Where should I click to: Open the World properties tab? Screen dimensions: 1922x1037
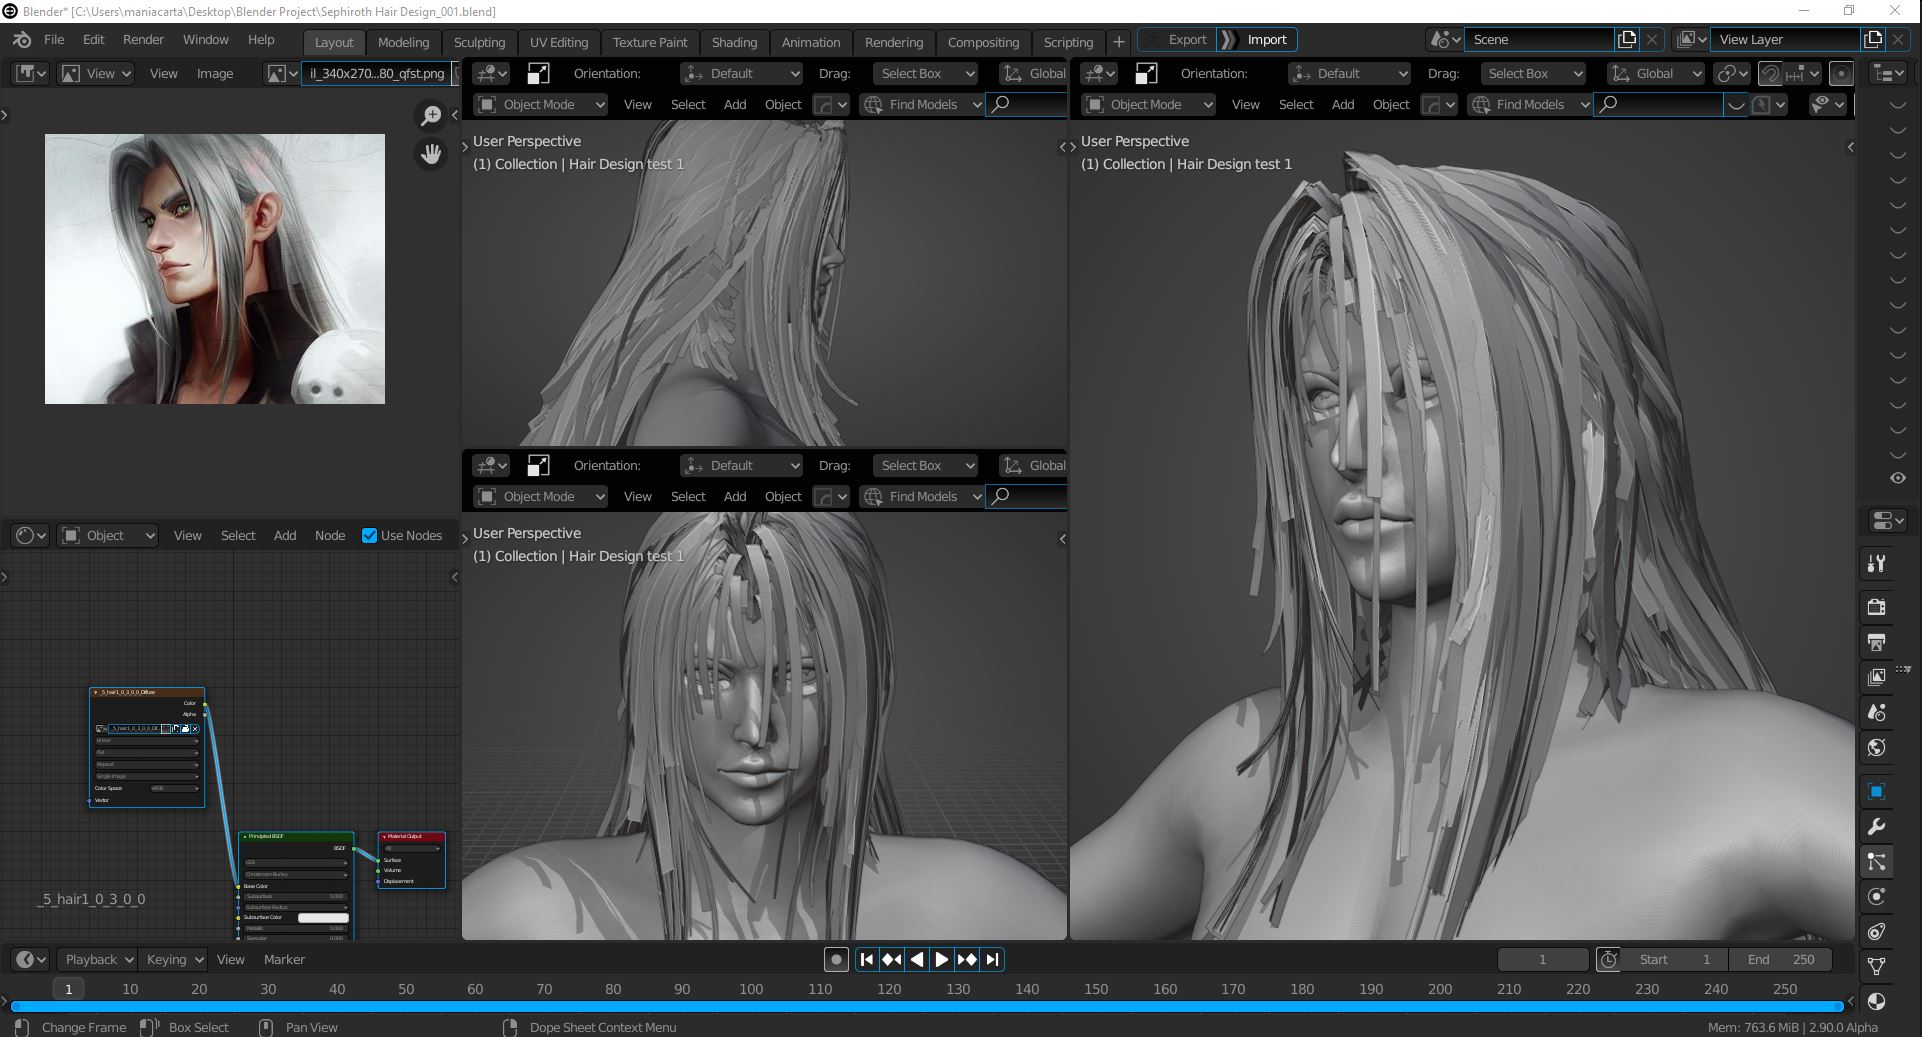click(1877, 747)
